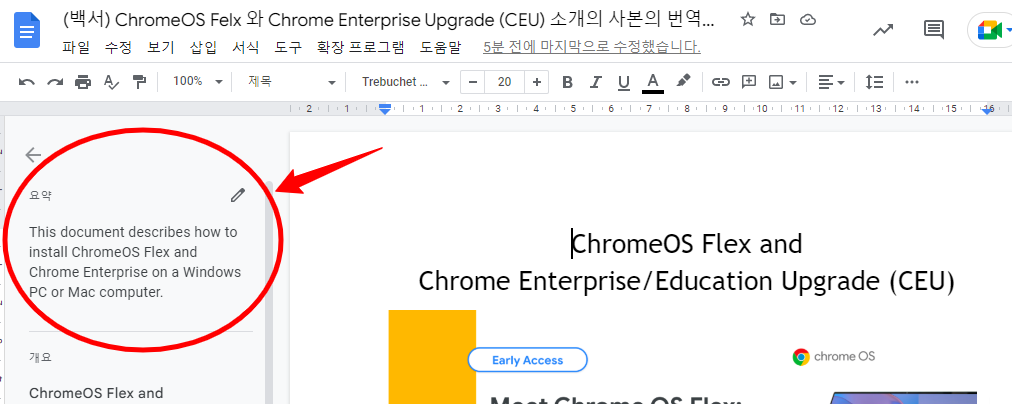1012x404 pixels.
Task: Toggle bold formatting
Action: point(567,82)
